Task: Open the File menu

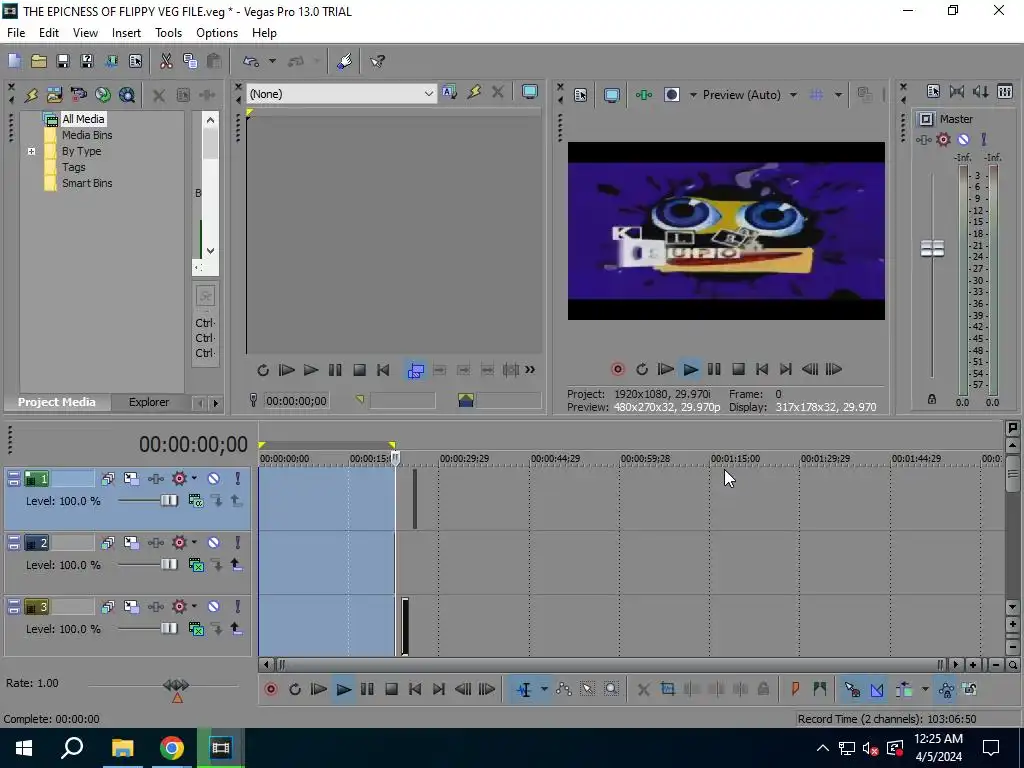Action: pos(16,33)
